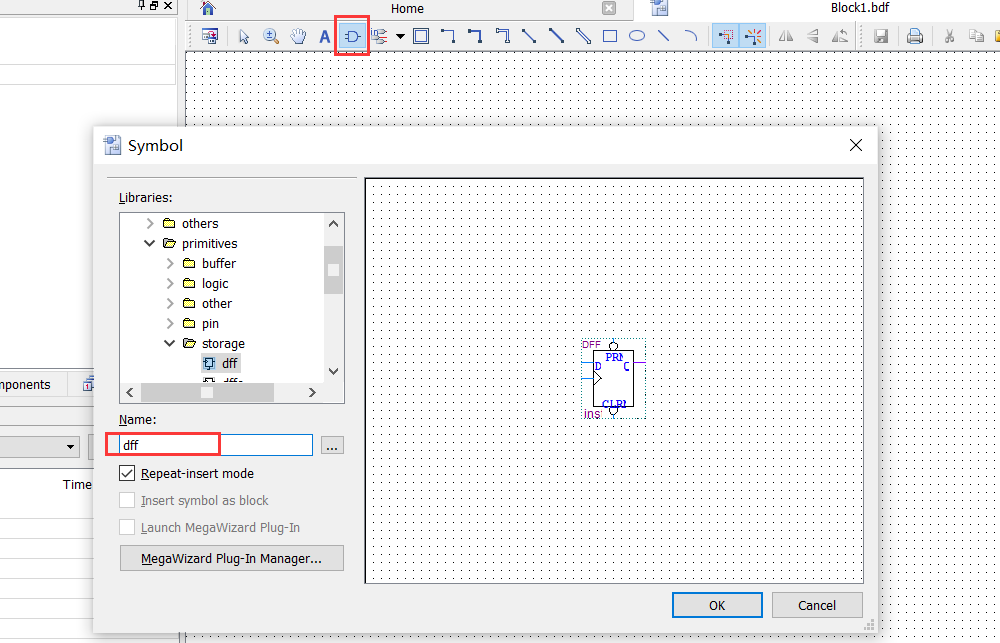Click the libraries horizontal scroll right arrow
The width and height of the screenshot is (1000, 643).
[312, 392]
